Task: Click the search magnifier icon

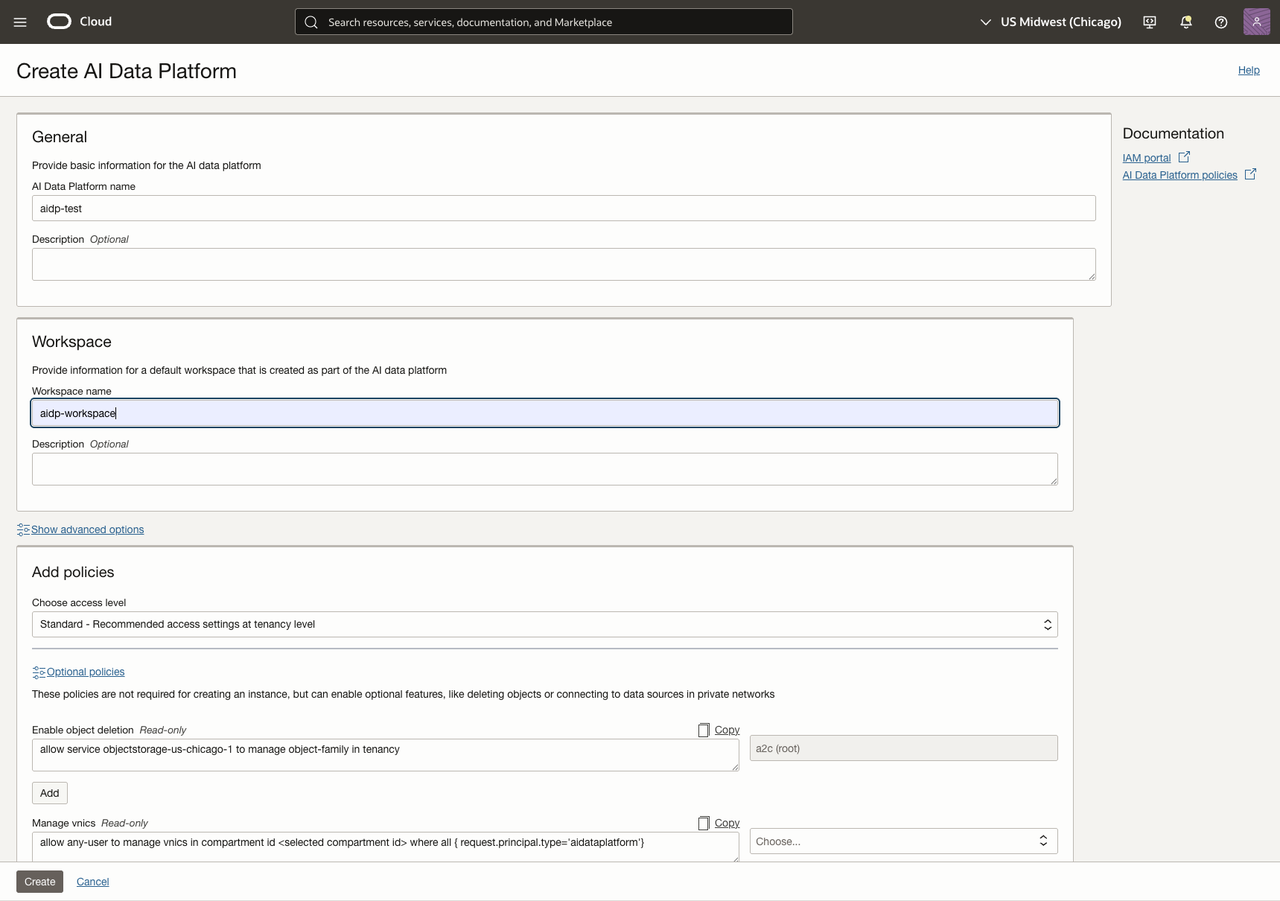Action: (x=311, y=22)
